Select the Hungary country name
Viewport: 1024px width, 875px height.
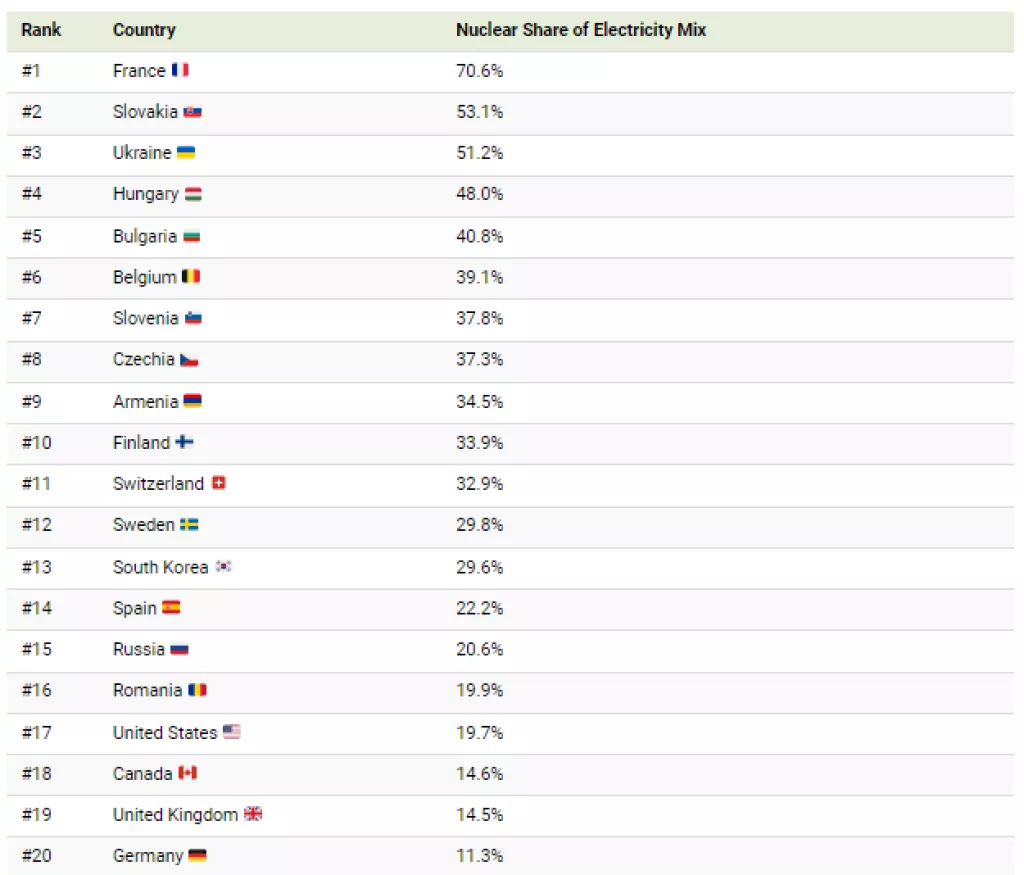[145, 194]
